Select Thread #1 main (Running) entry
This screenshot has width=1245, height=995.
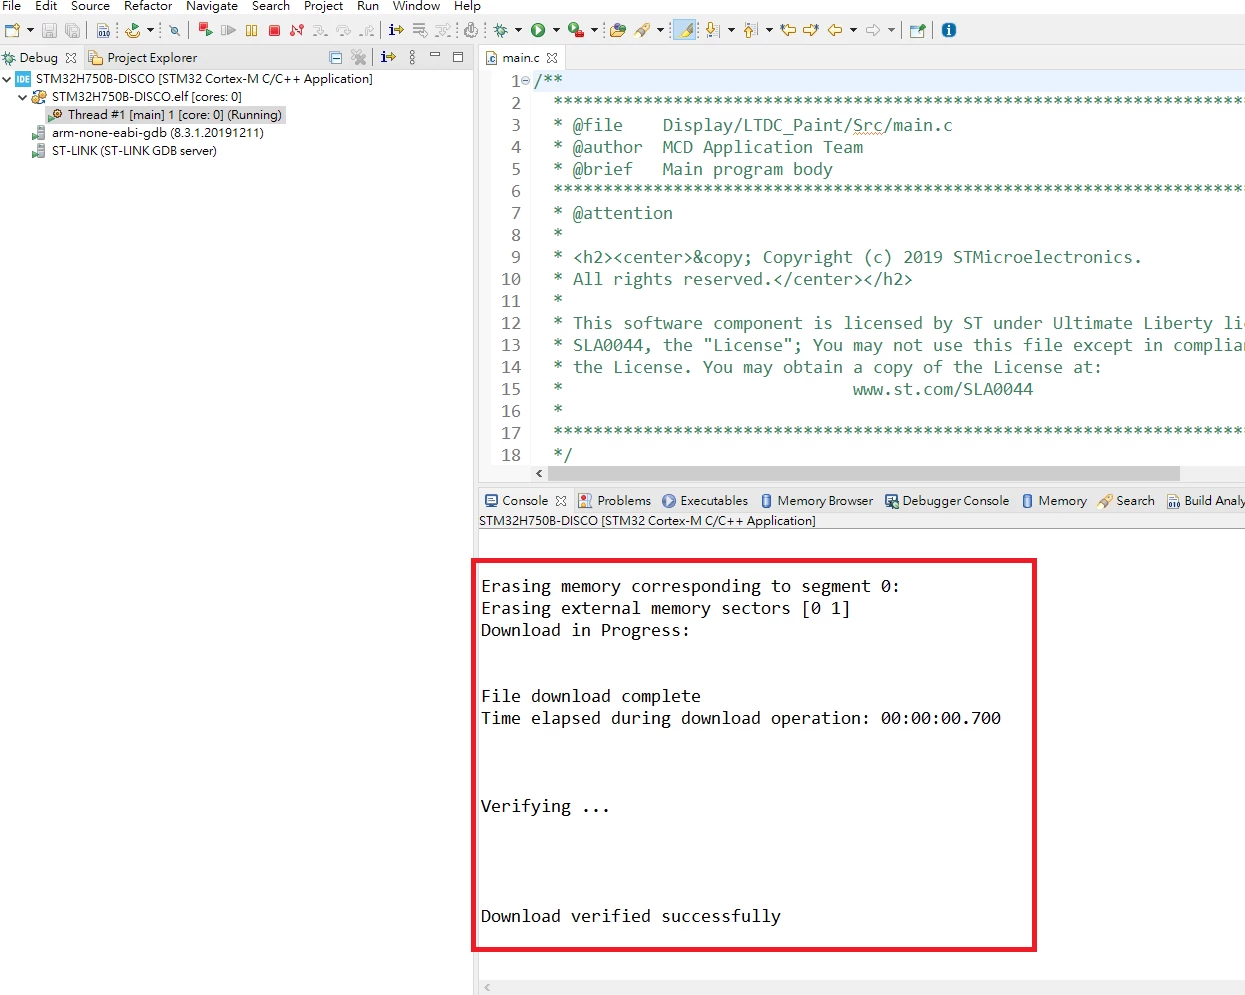pyautogui.click(x=166, y=115)
